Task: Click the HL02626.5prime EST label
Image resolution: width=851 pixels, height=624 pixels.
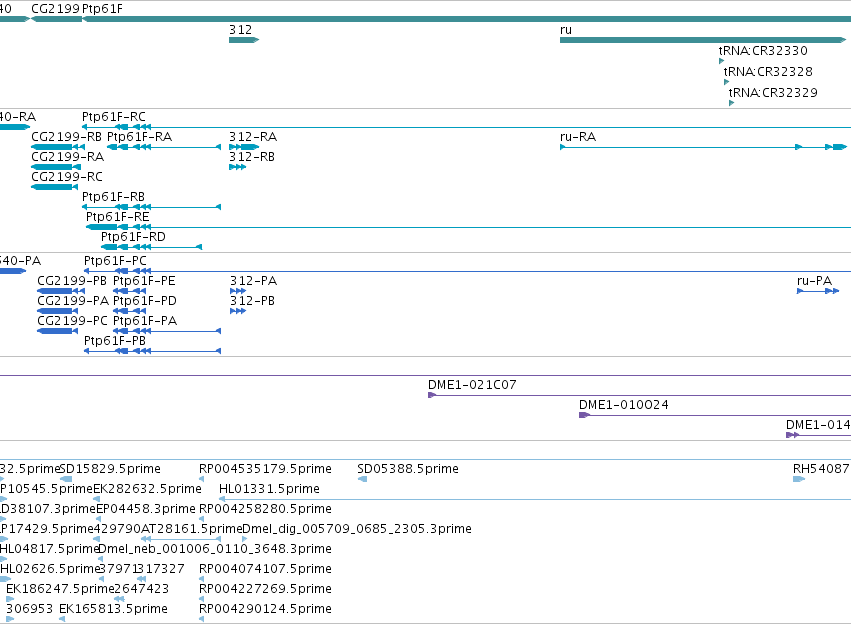Action: 50,569
